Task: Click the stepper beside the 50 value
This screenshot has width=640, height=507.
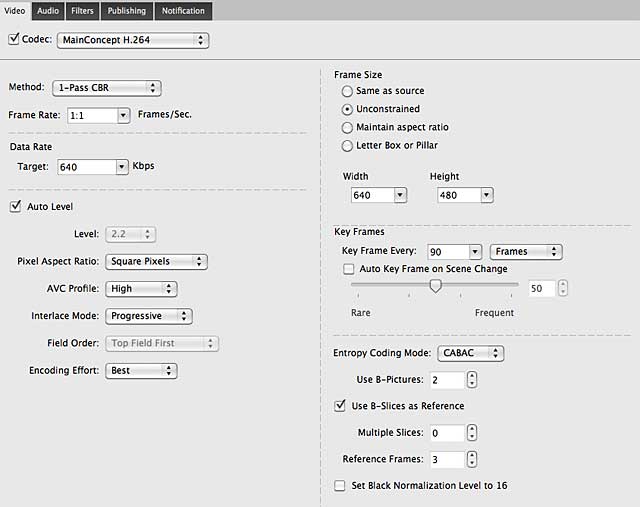Action: tap(563, 288)
